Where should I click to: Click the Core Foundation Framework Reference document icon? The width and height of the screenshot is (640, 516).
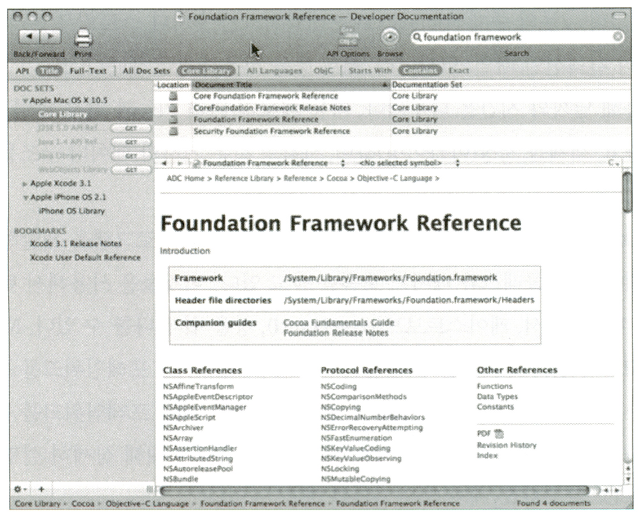[173, 96]
